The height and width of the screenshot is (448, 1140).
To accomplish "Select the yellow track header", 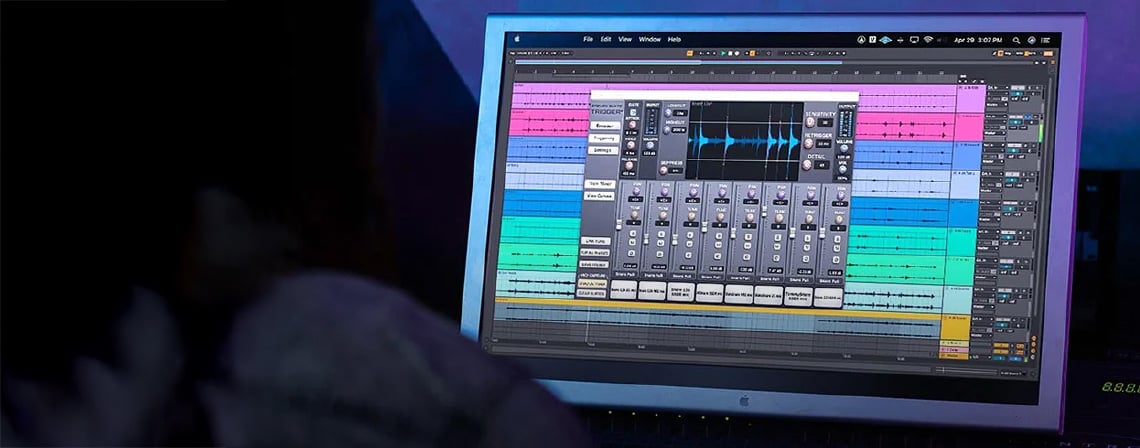I will click(955, 327).
